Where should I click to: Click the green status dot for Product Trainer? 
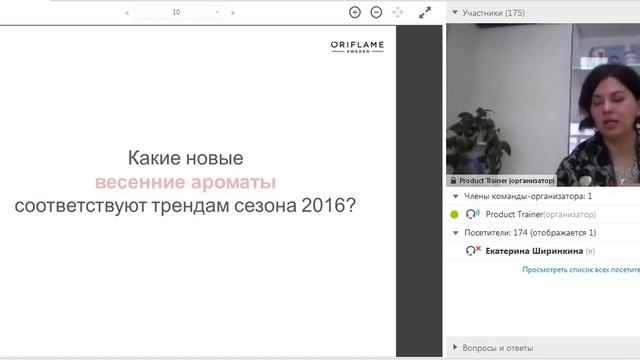pyautogui.click(x=454, y=214)
